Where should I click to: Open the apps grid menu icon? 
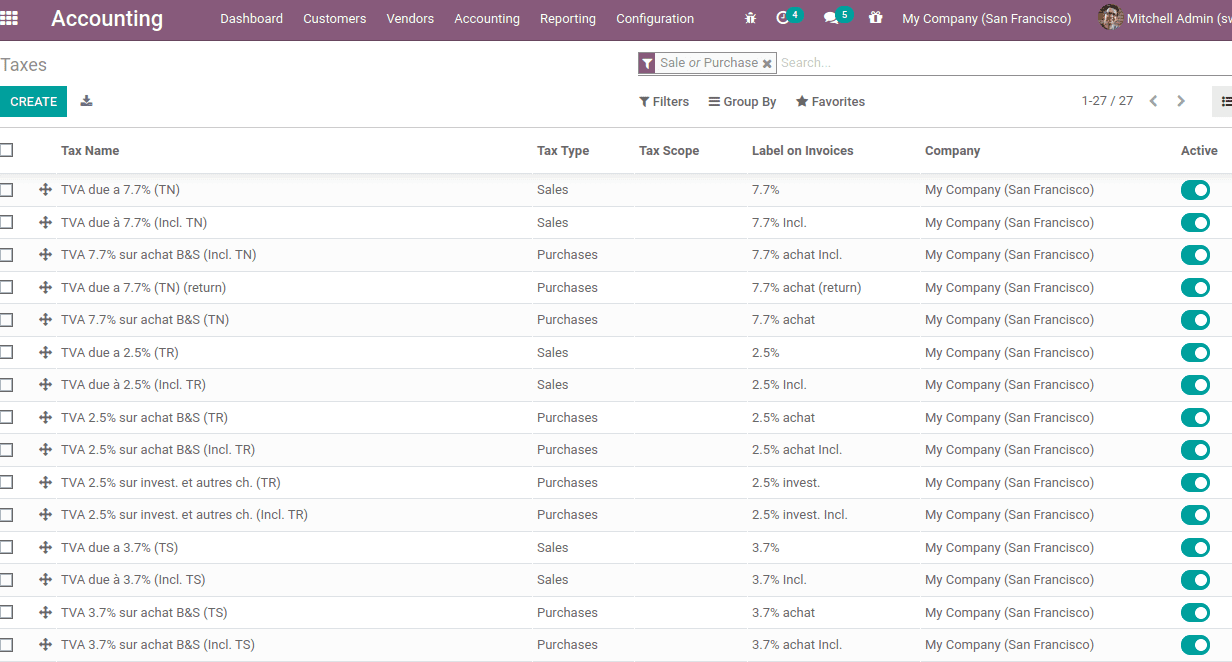pos(9,18)
